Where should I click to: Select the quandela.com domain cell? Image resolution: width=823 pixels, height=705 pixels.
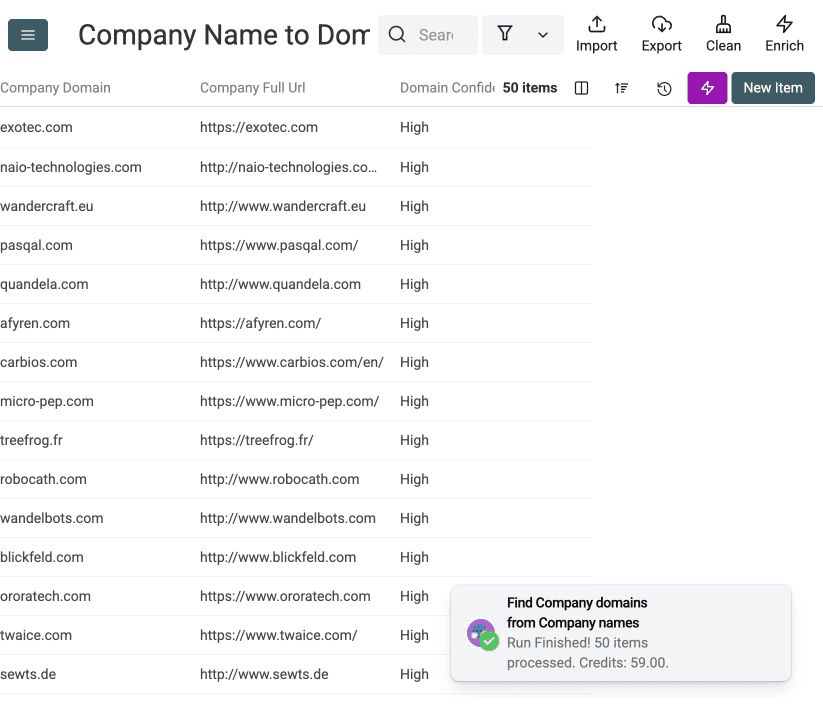point(44,284)
